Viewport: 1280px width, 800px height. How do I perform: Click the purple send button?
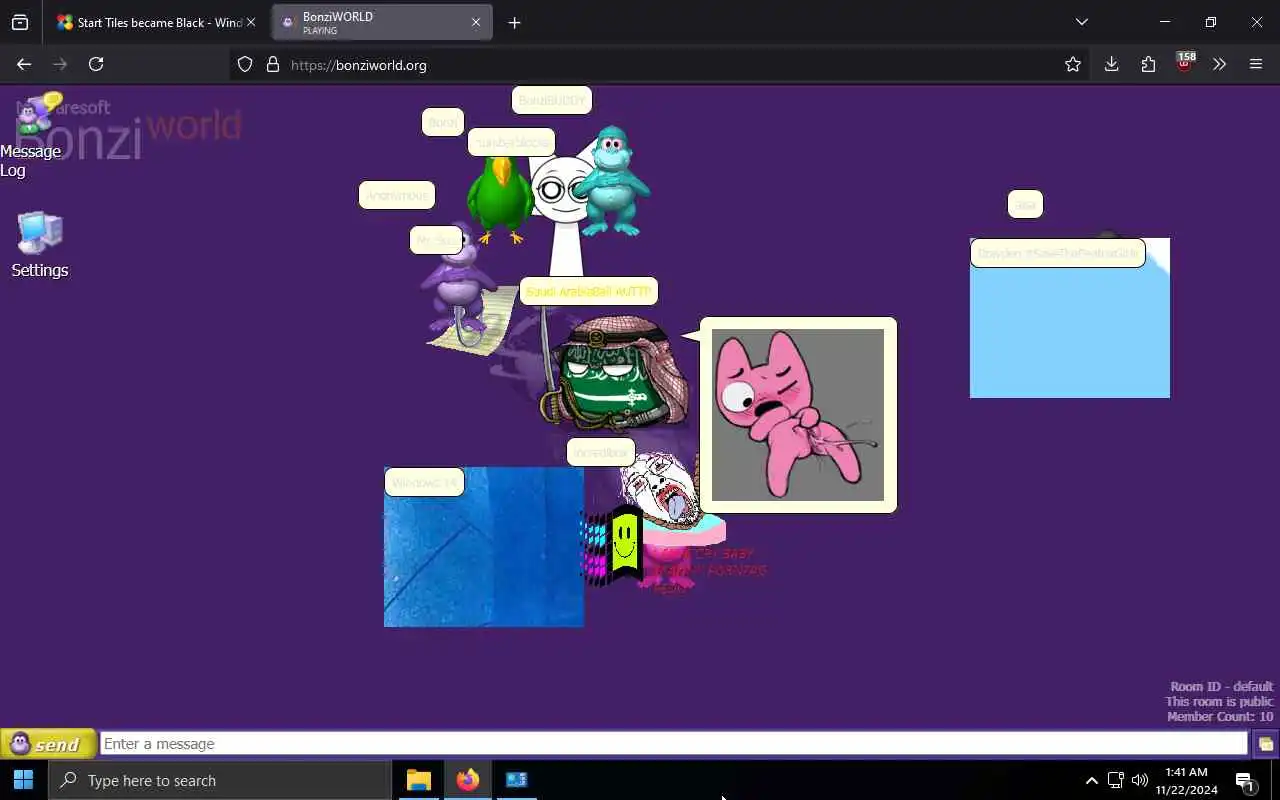click(x=48, y=744)
